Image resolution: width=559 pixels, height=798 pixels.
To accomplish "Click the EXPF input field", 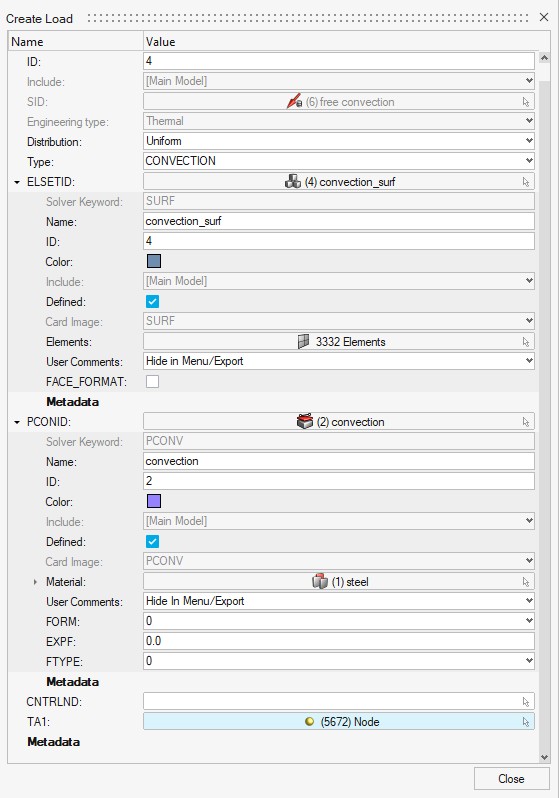I will click(339, 641).
